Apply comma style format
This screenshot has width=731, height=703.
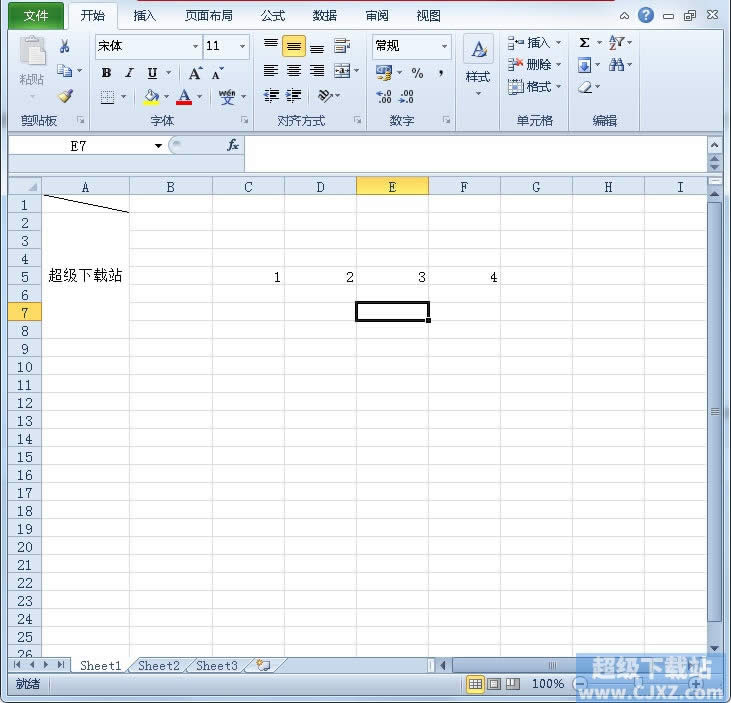[440, 73]
